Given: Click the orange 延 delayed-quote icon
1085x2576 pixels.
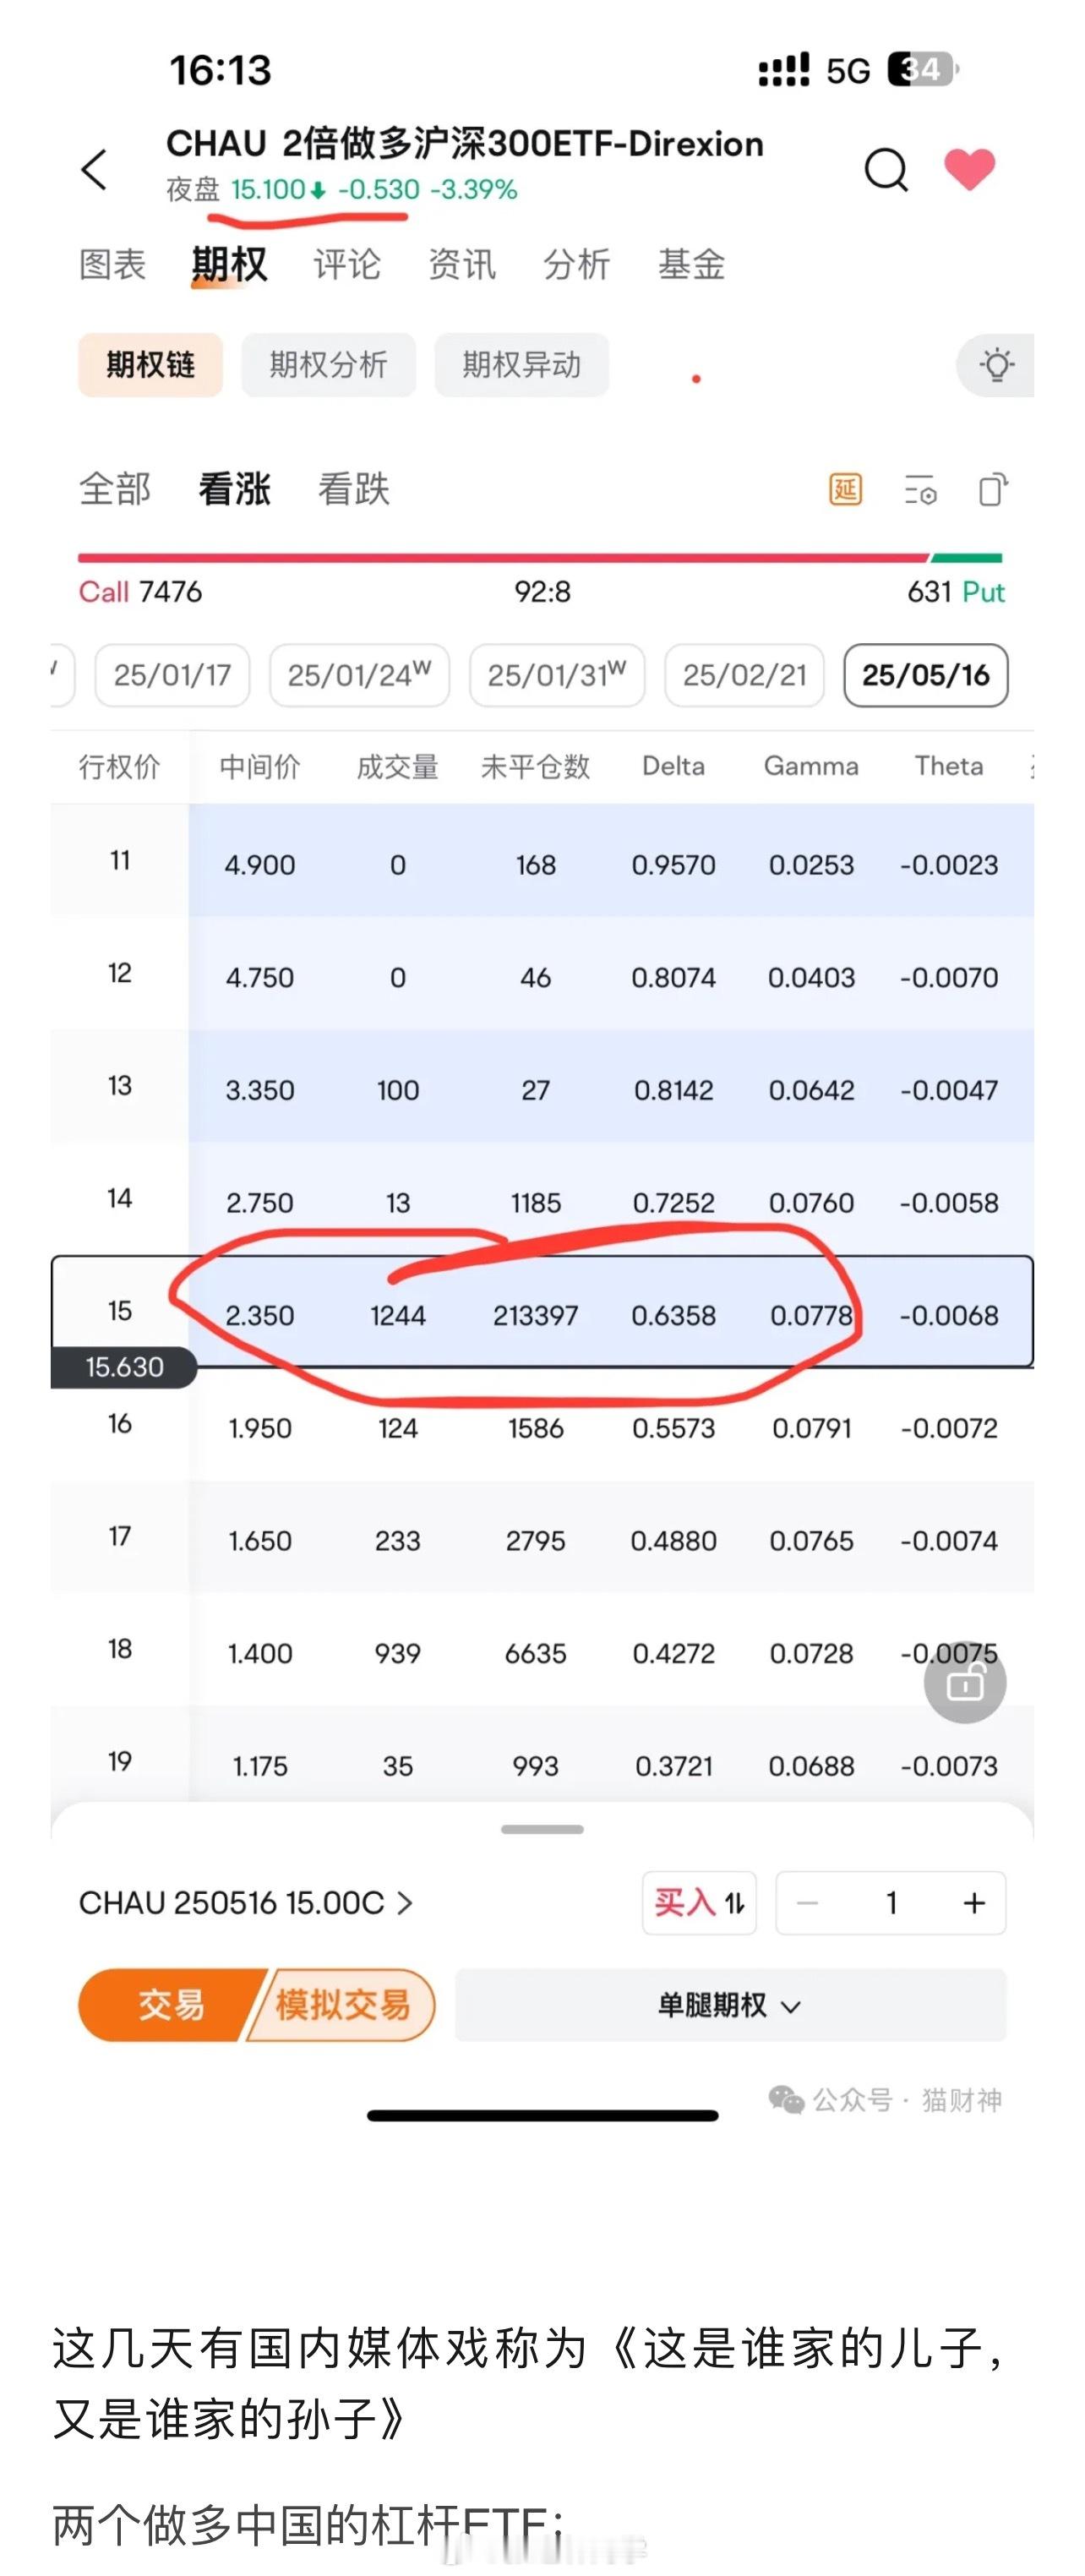Looking at the screenshot, I should click(x=845, y=490).
